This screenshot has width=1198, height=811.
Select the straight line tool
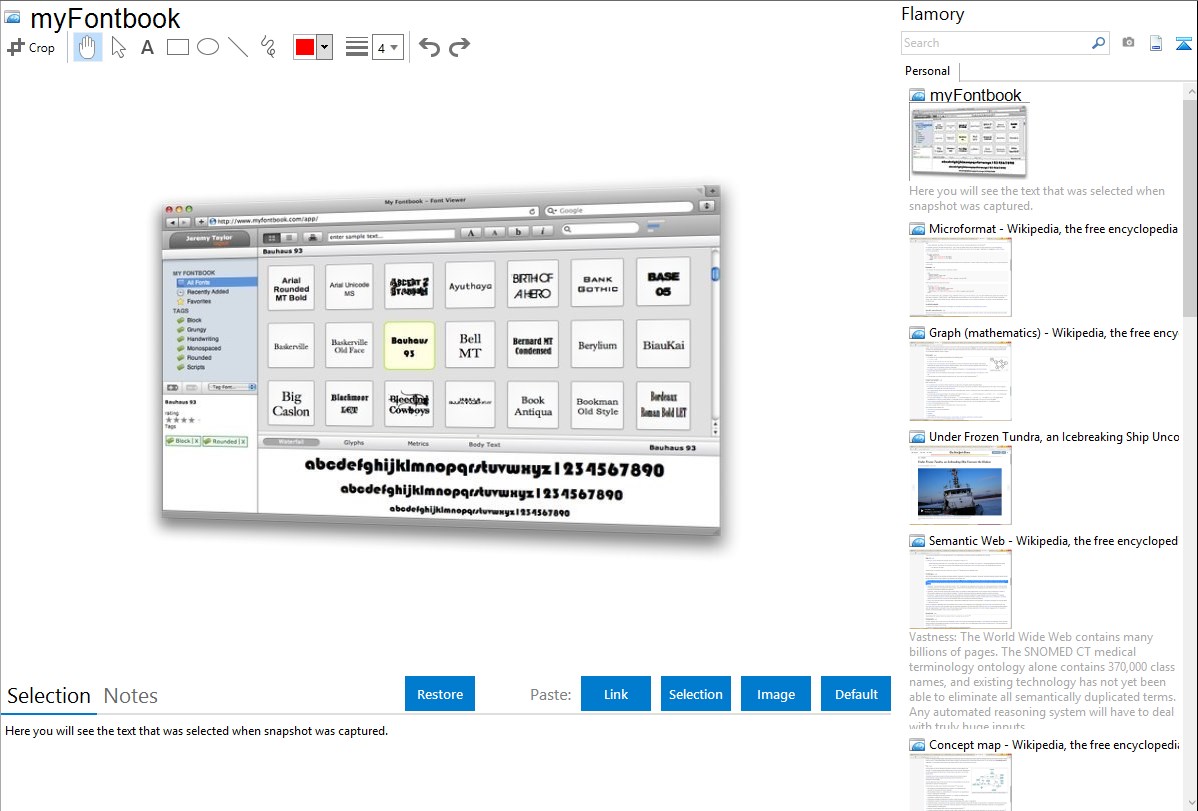(x=237, y=47)
